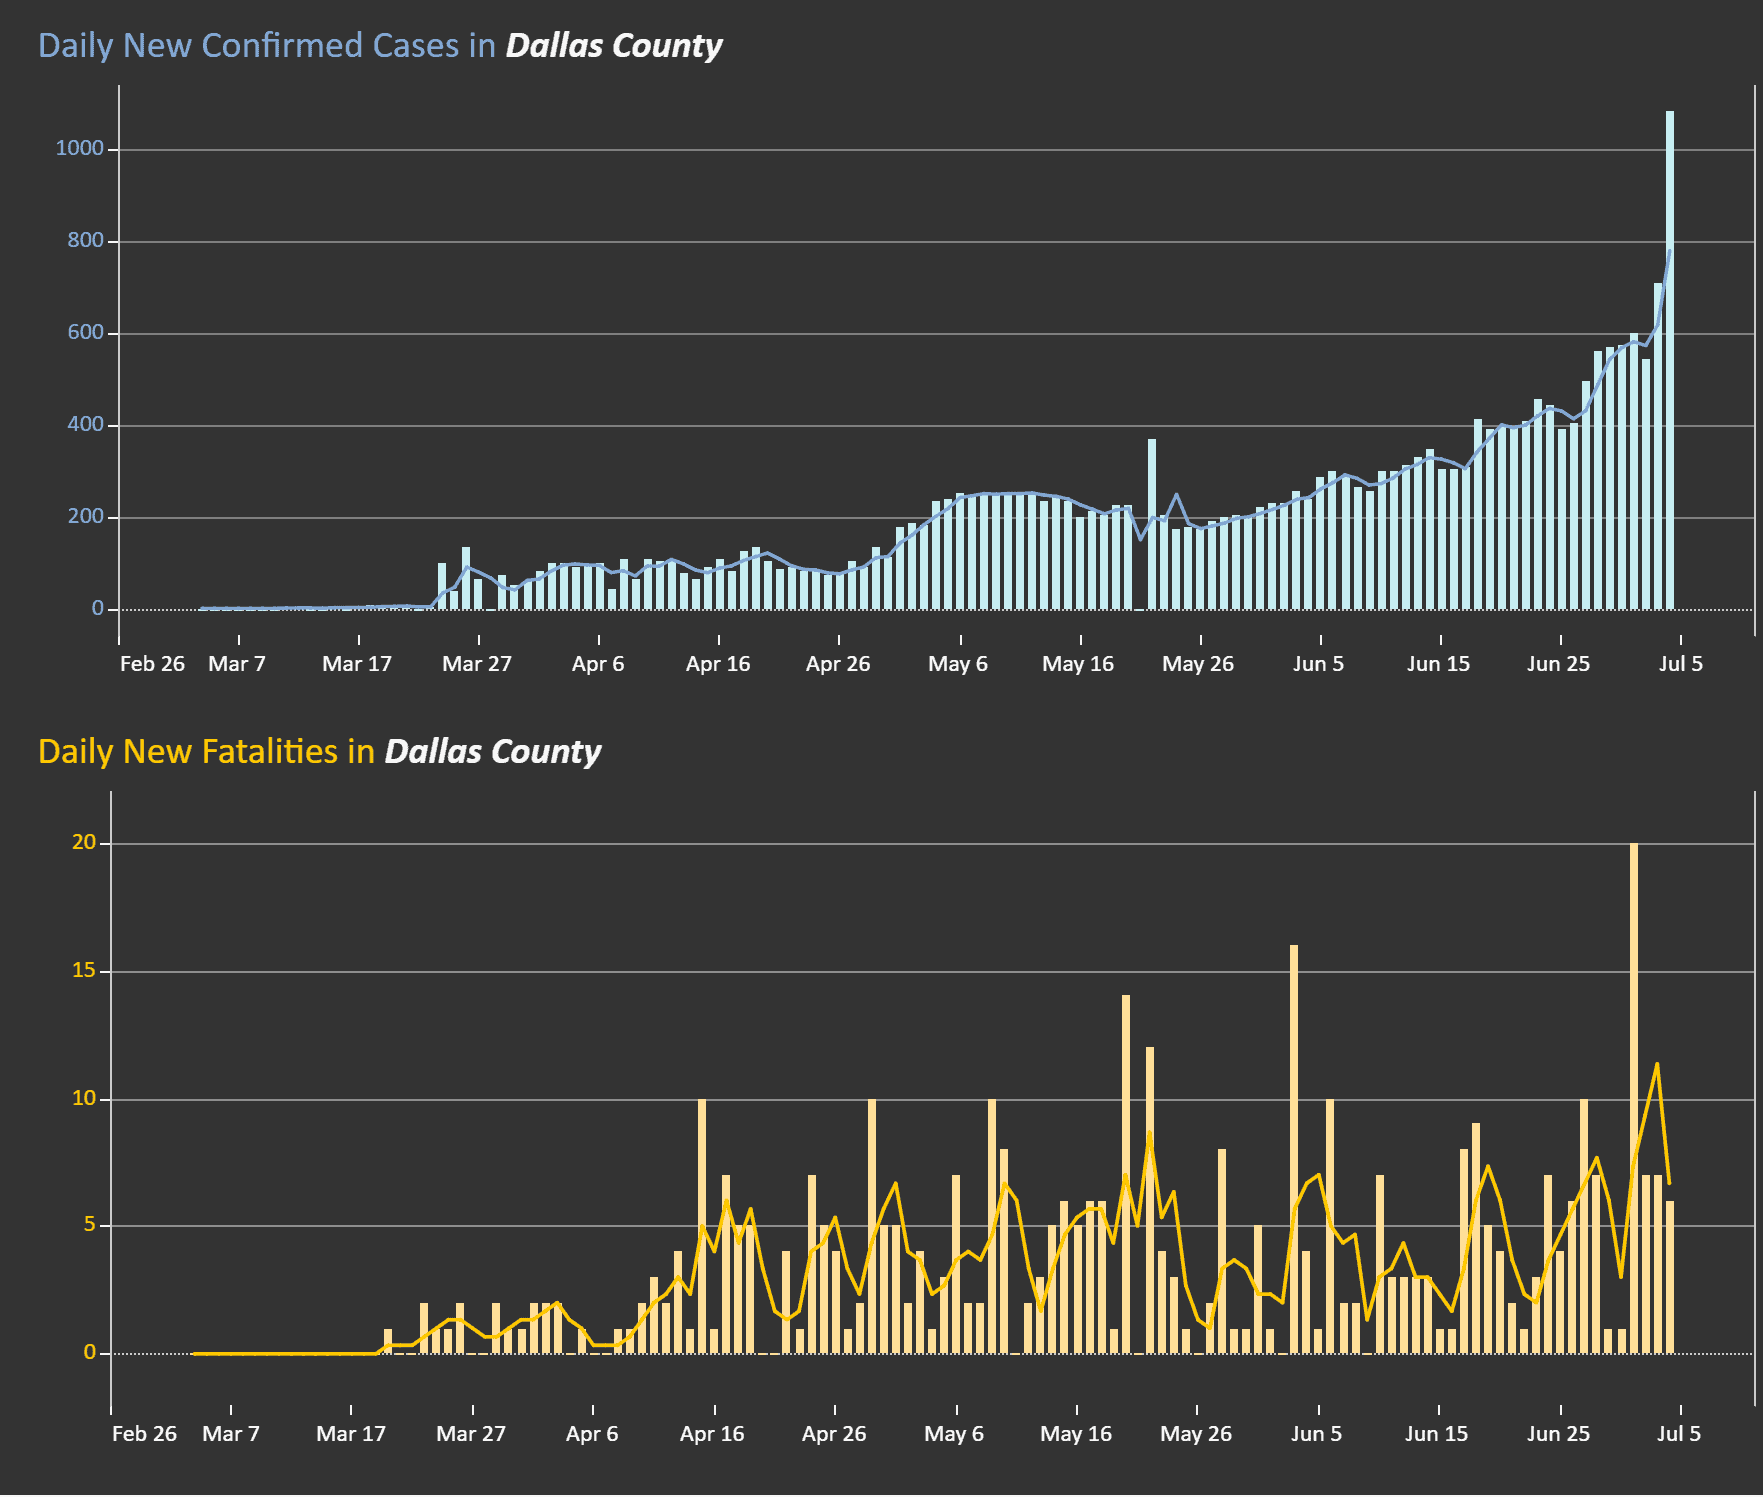Click the Jun 15 label on the fatalities x-axis
The height and width of the screenshot is (1497, 1763).
(x=1437, y=1434)
